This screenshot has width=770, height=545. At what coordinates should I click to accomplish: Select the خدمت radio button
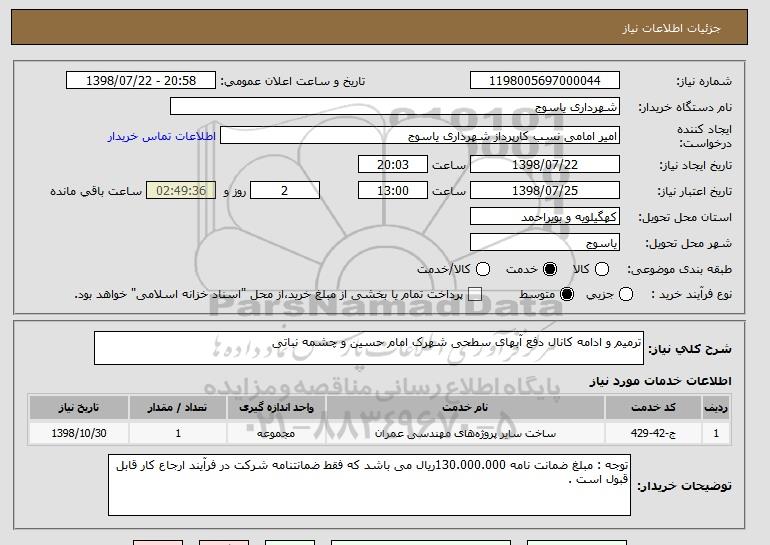coord(550,269)
